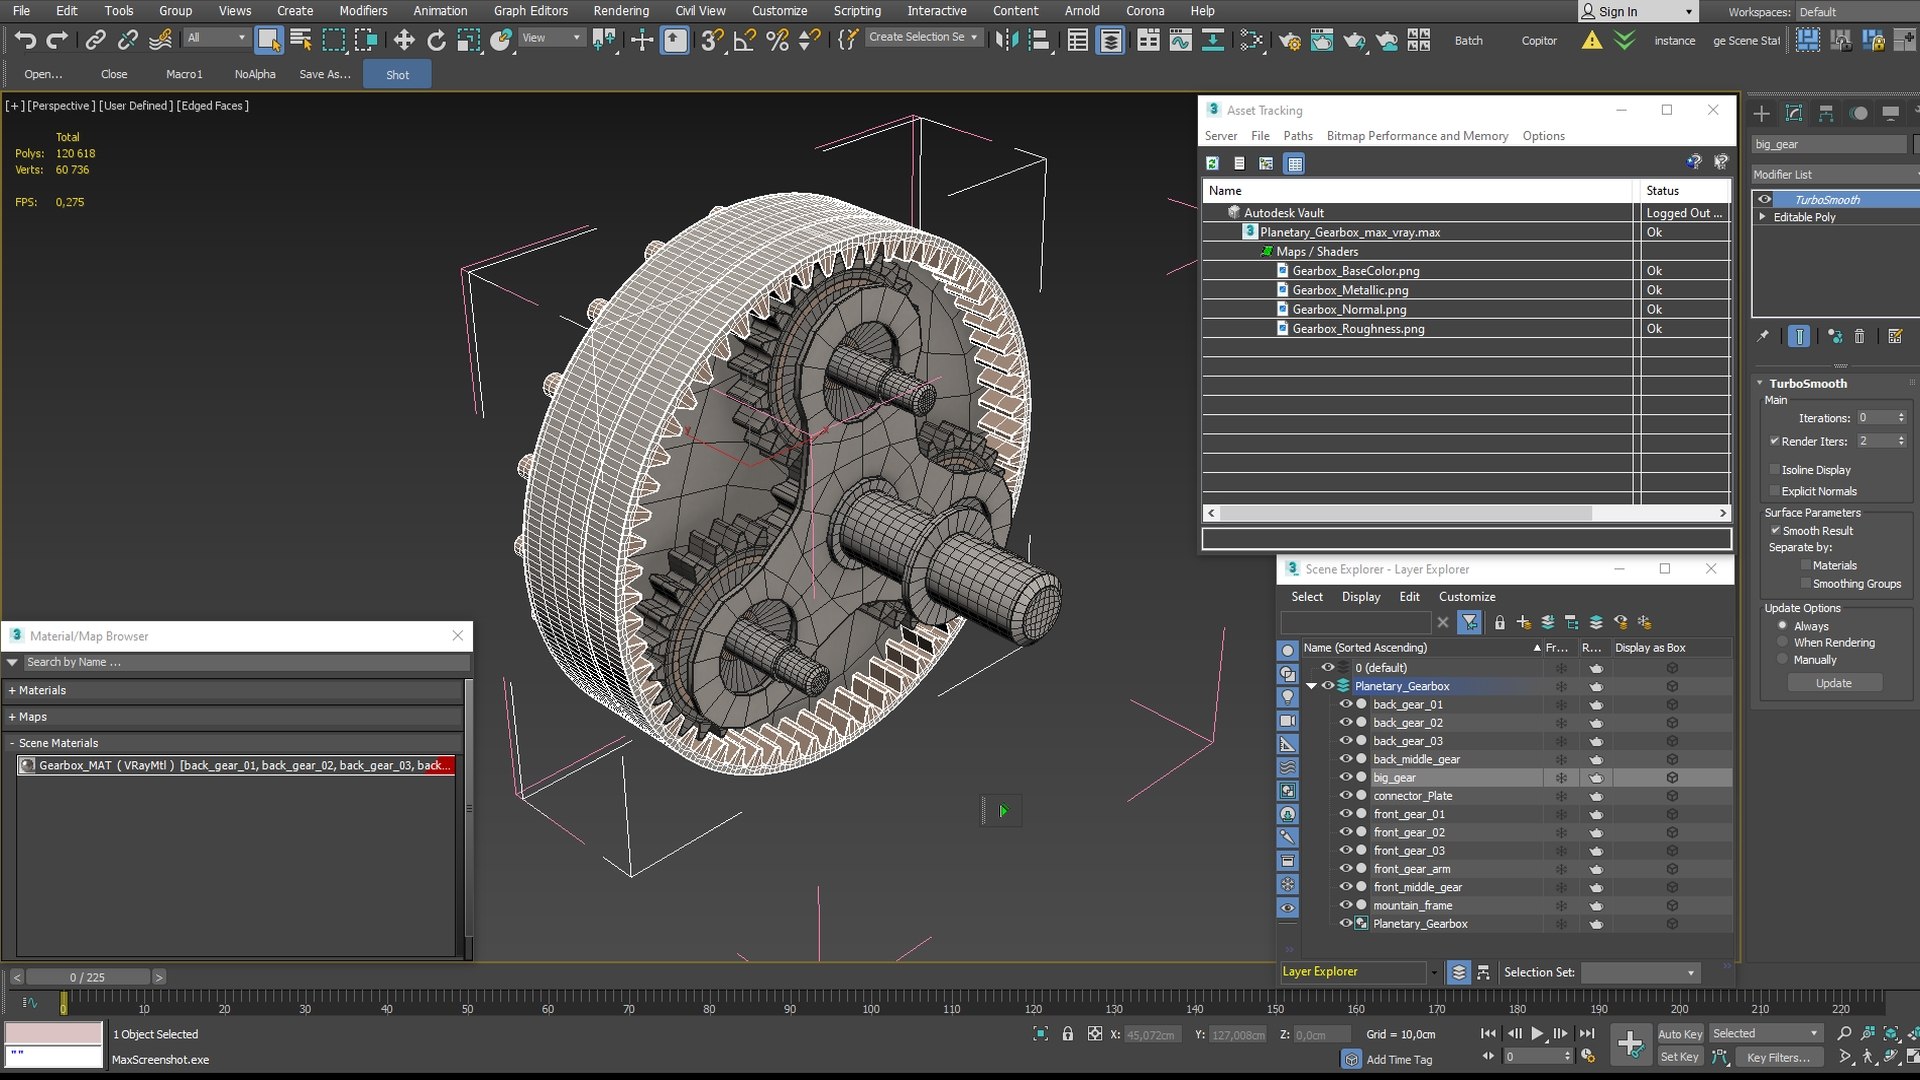Jump to the start of the animation

(1488, 1034)
